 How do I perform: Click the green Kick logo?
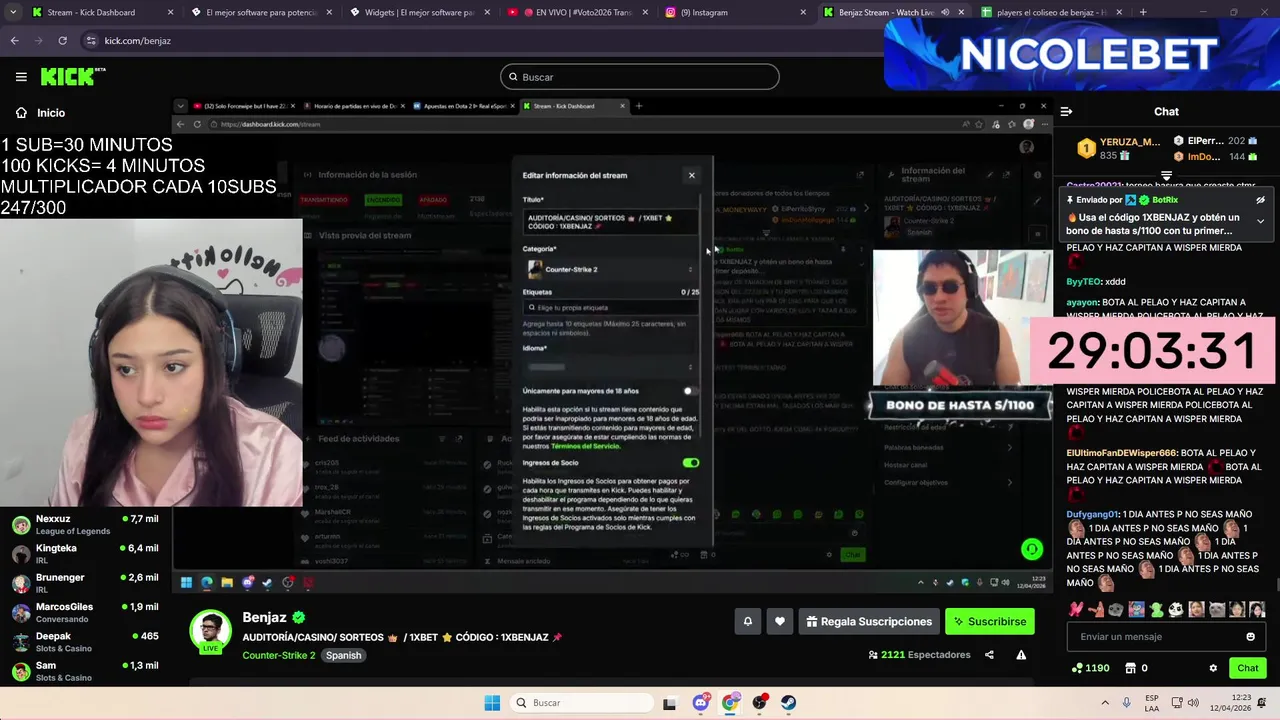(72, 77)
